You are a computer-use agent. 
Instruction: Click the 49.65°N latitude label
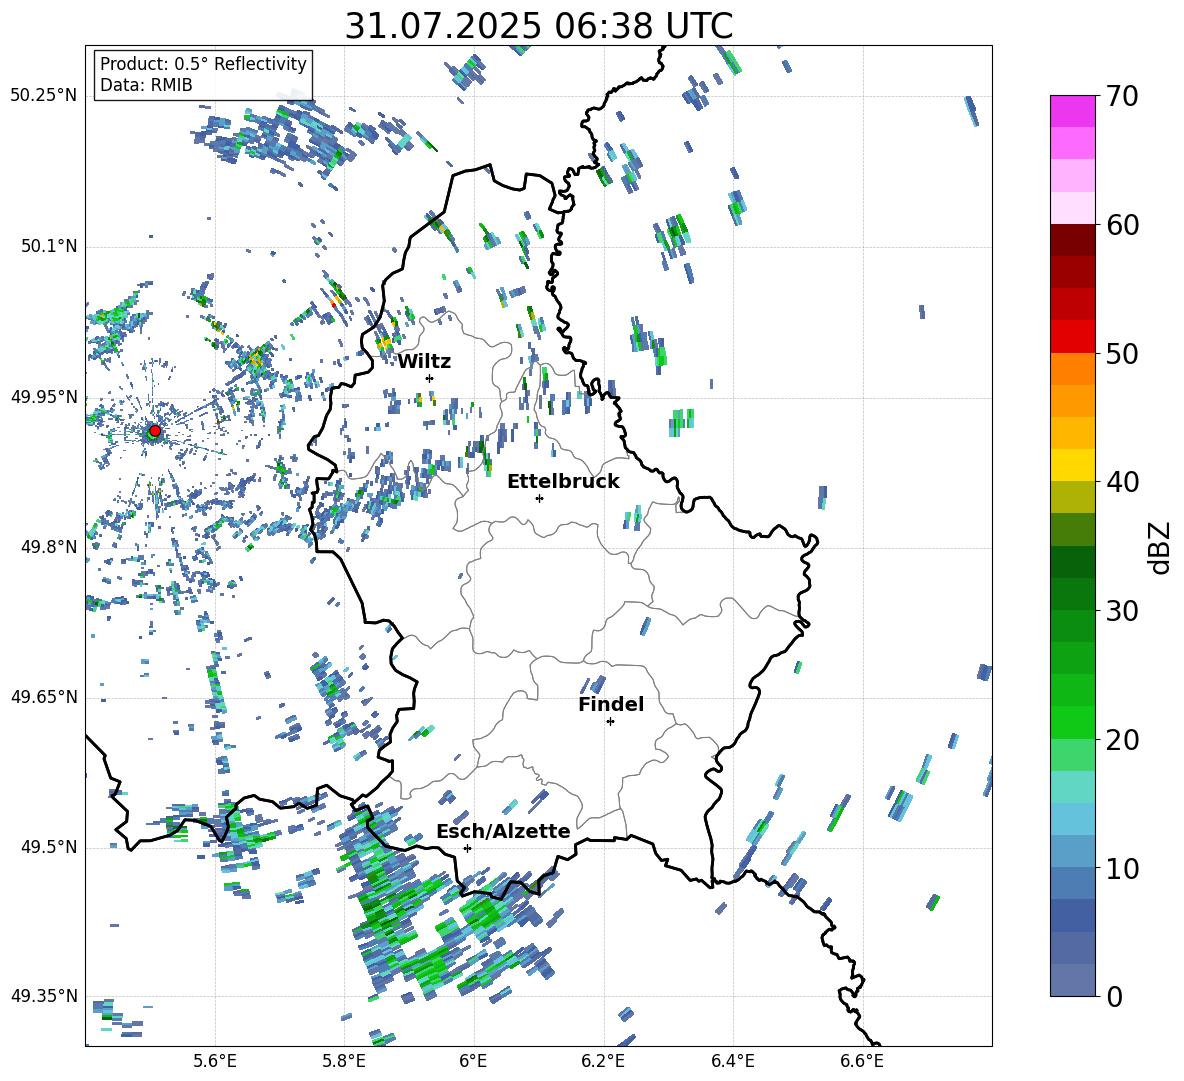click(44, 696)
